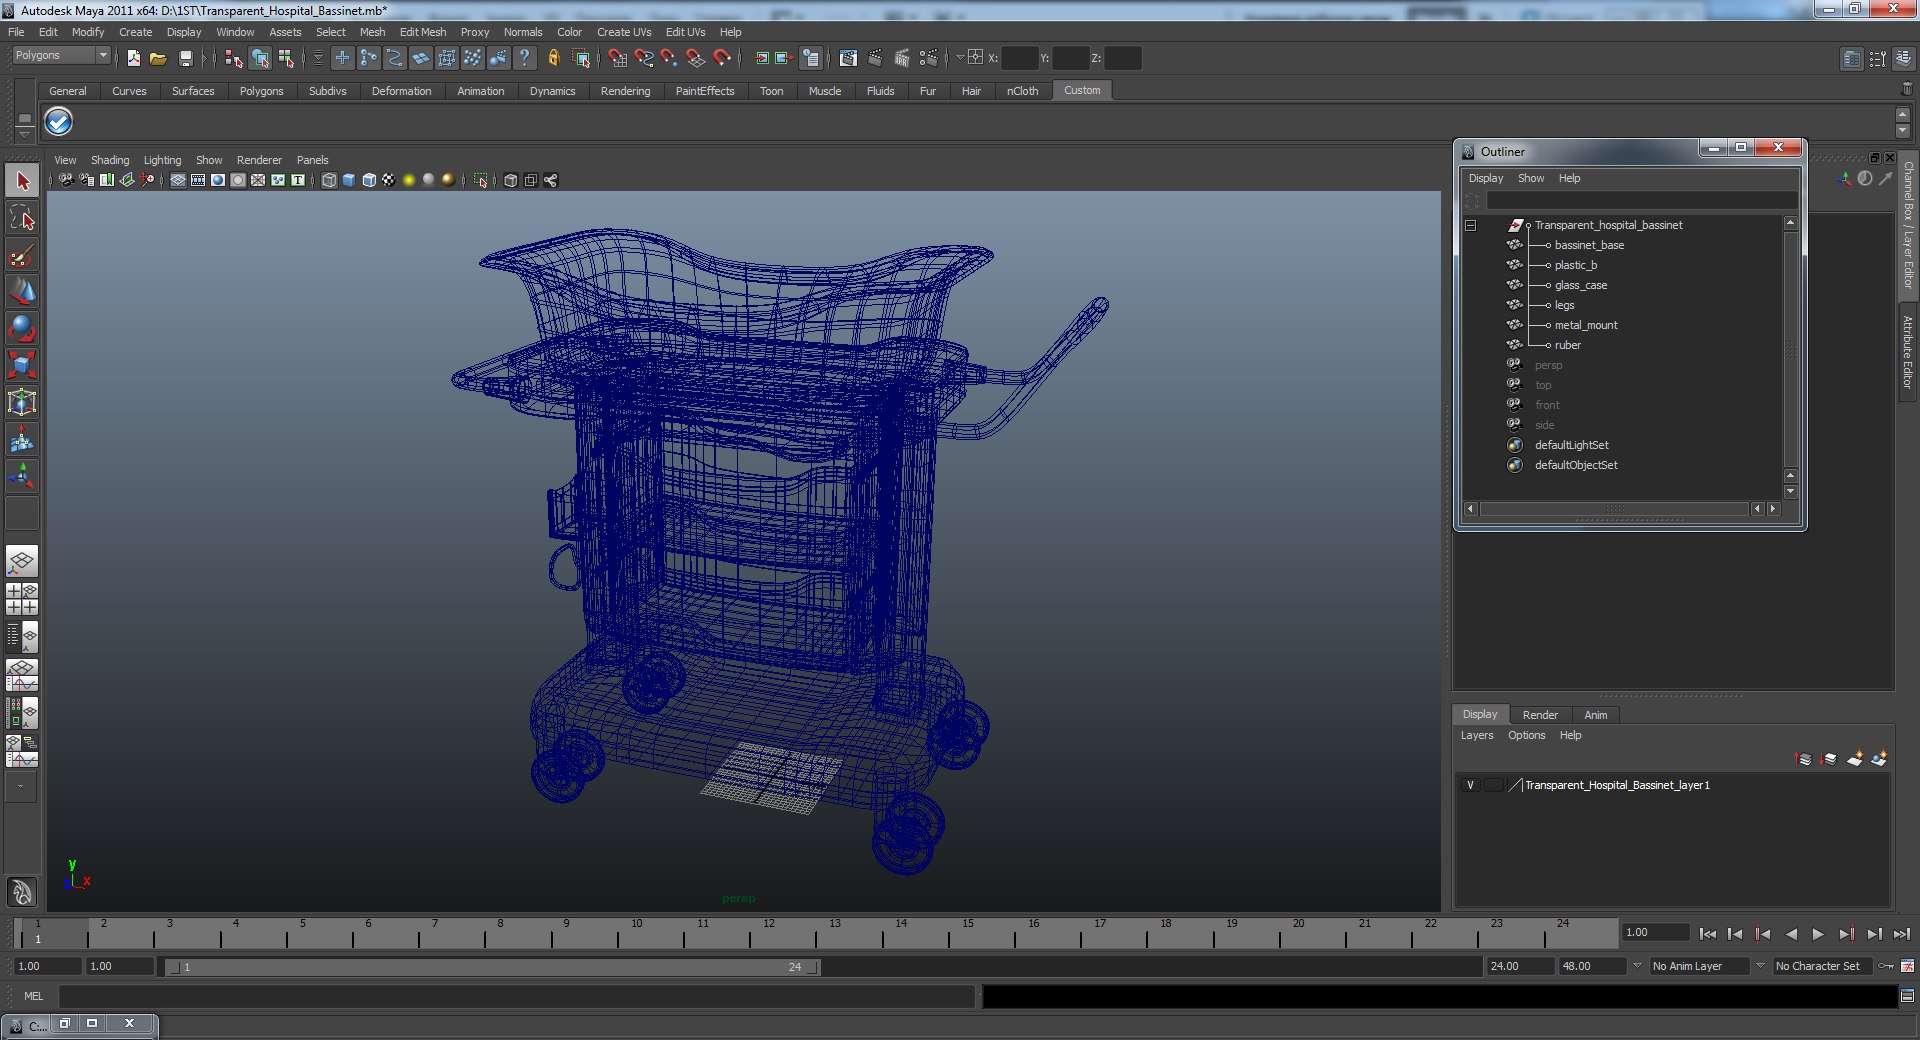
Task: Create layer from selected objects
Action: coord(1879,759)
